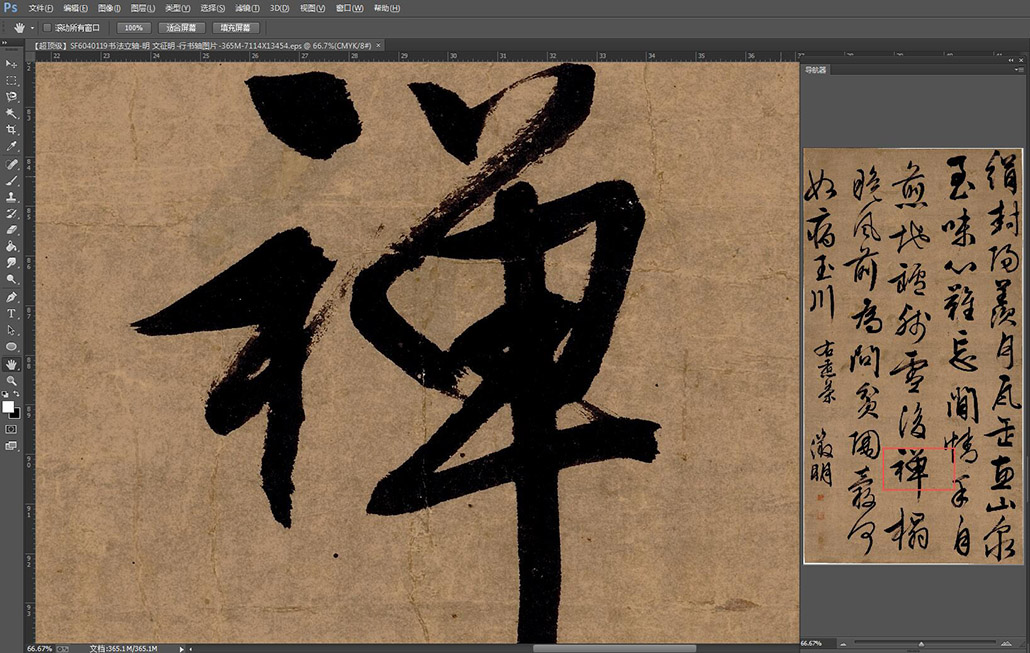Click the horizontal canvas scrollbar
The image size is (1030, 653).
pos(614,648)
